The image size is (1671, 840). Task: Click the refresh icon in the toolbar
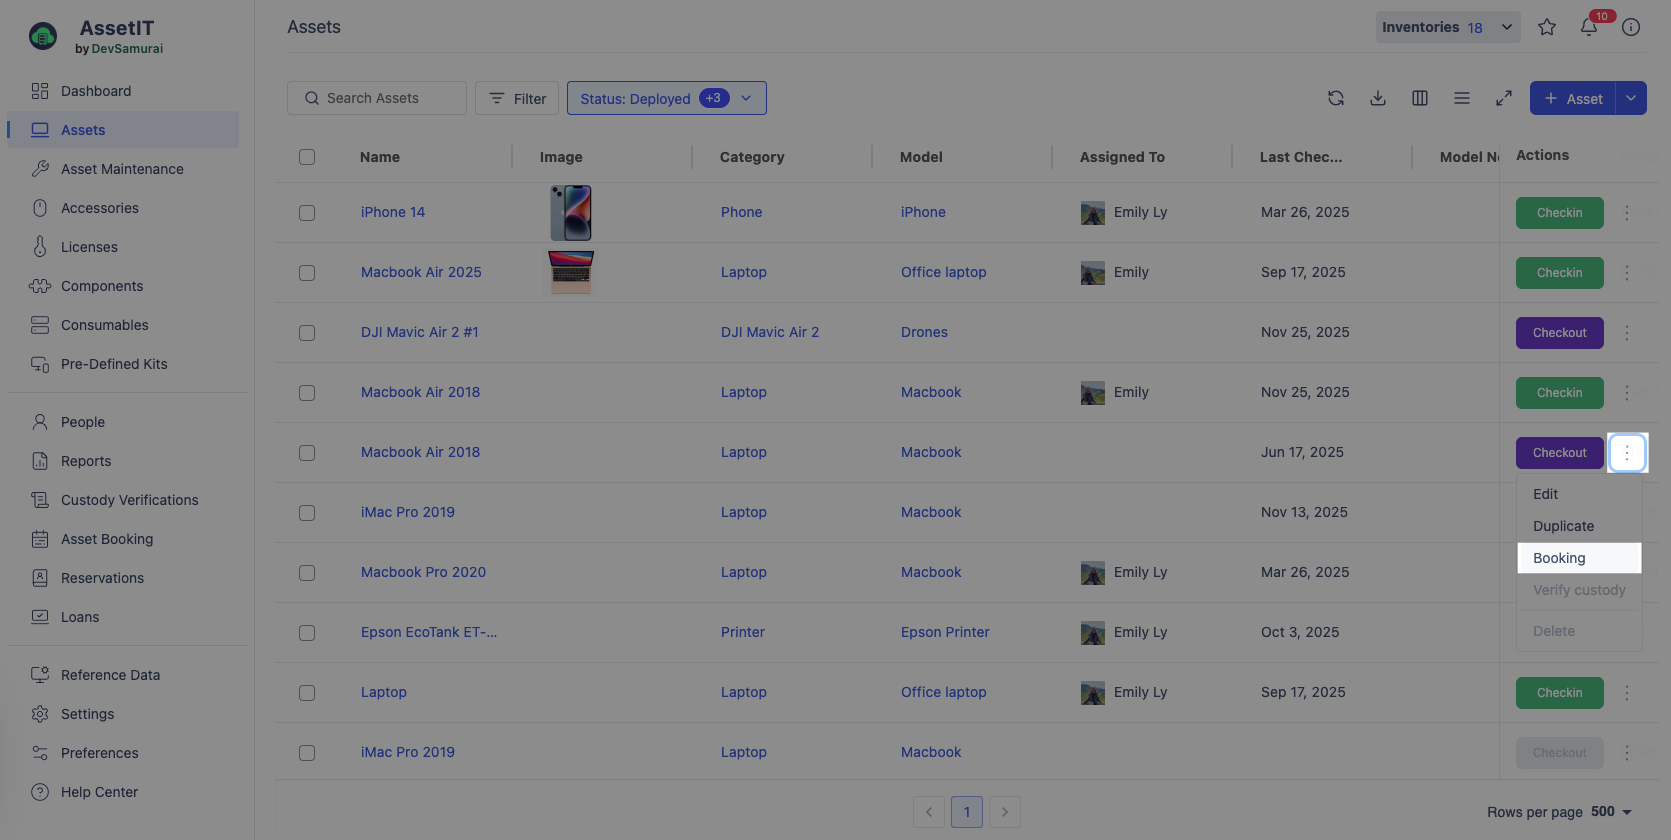pos(1335,98)
